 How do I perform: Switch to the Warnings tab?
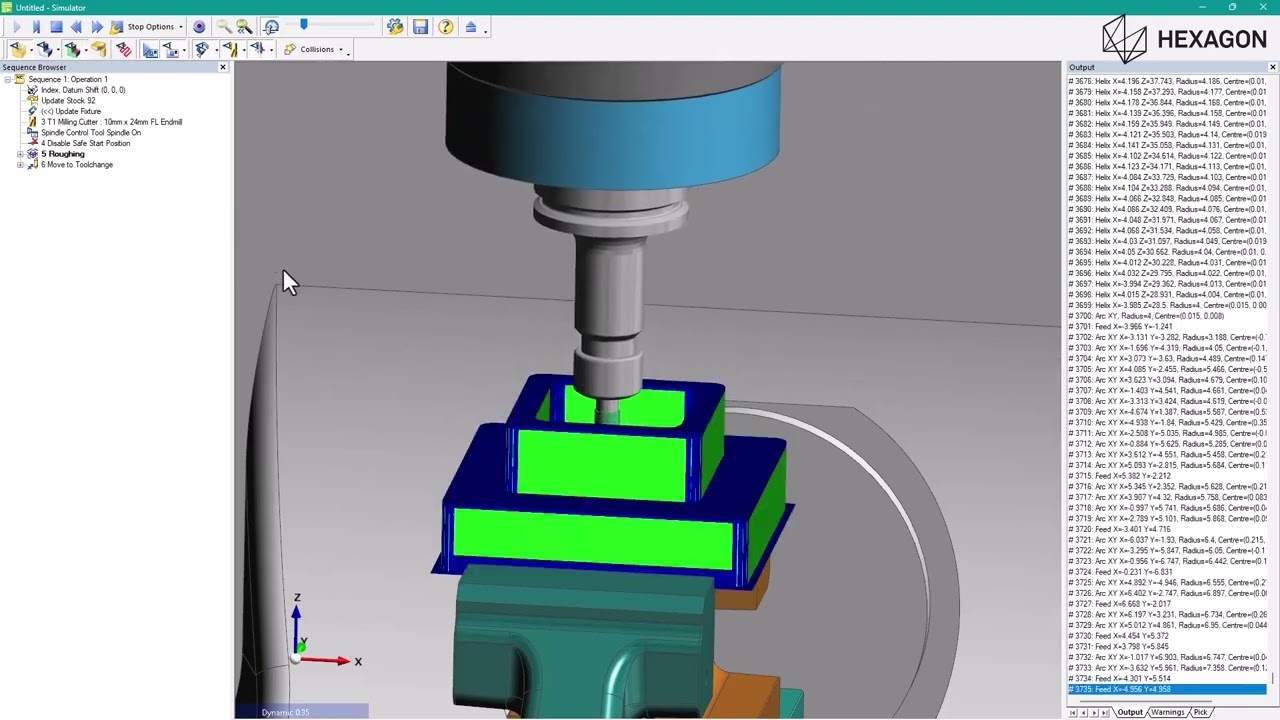pos(1167,712)
